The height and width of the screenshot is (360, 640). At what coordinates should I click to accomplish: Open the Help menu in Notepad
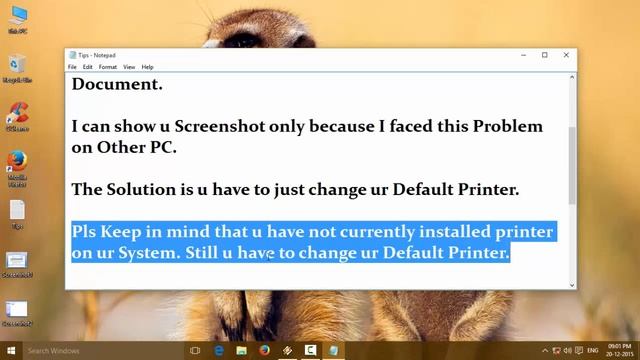point(147,67)
